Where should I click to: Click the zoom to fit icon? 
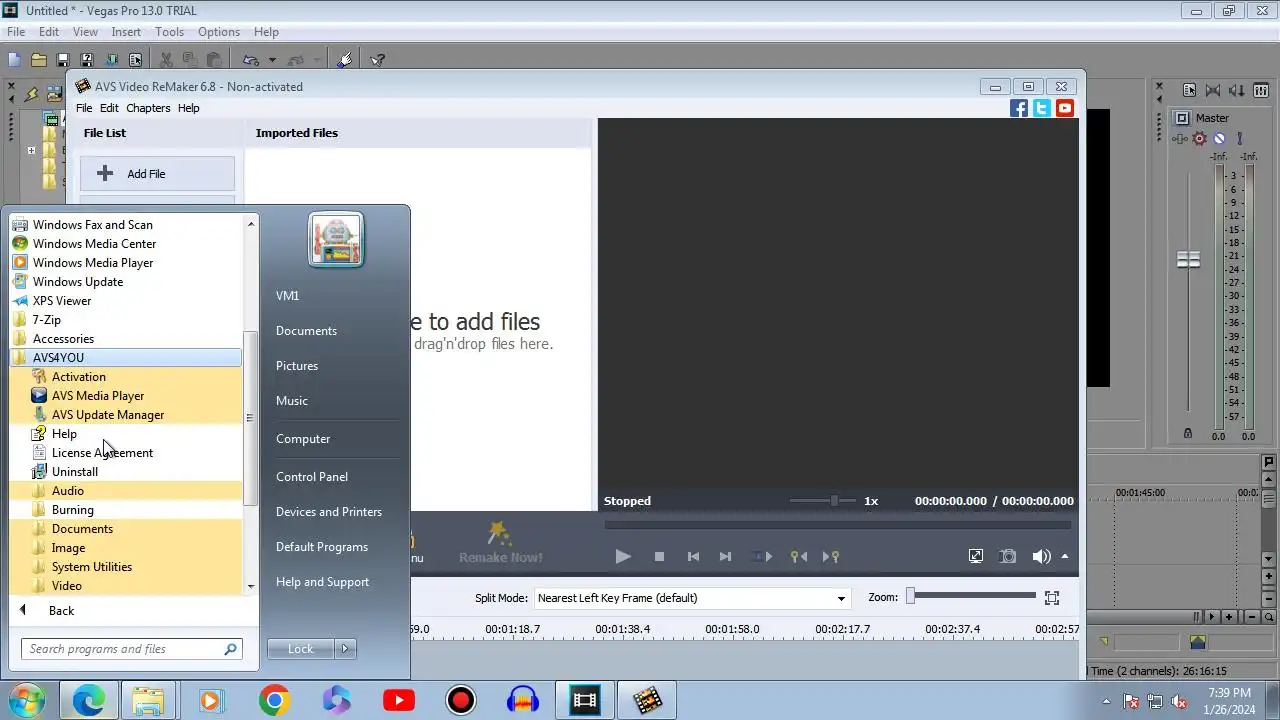[x=1052, y=598]
